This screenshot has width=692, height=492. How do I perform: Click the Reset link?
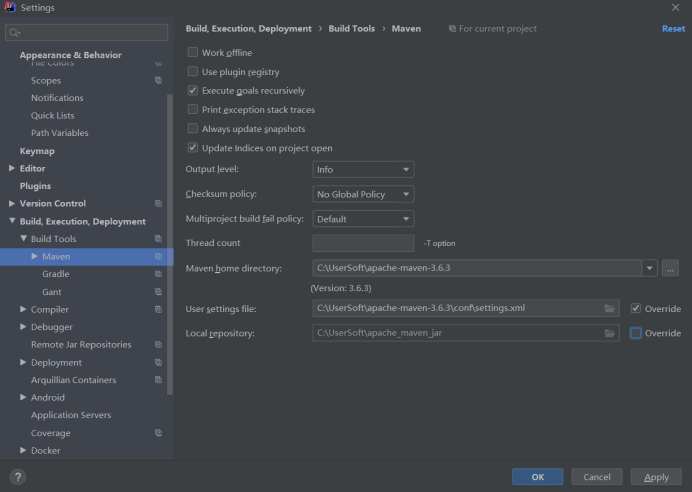pos(673,29)
